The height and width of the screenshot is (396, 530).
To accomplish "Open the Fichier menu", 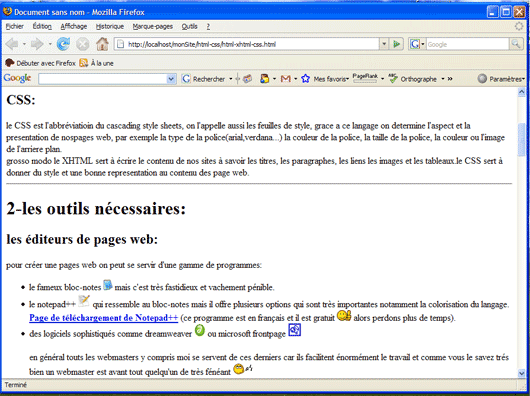I will coord(15,26).
